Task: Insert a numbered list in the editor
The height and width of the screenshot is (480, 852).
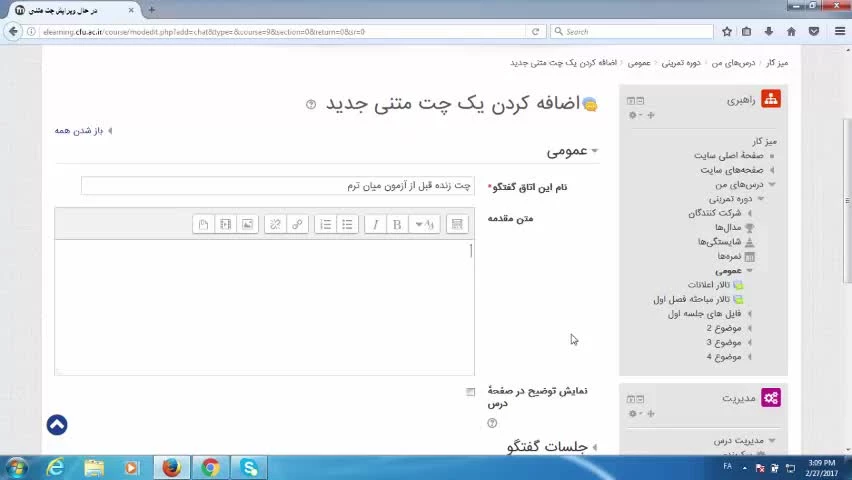Action: click(325, 225)
